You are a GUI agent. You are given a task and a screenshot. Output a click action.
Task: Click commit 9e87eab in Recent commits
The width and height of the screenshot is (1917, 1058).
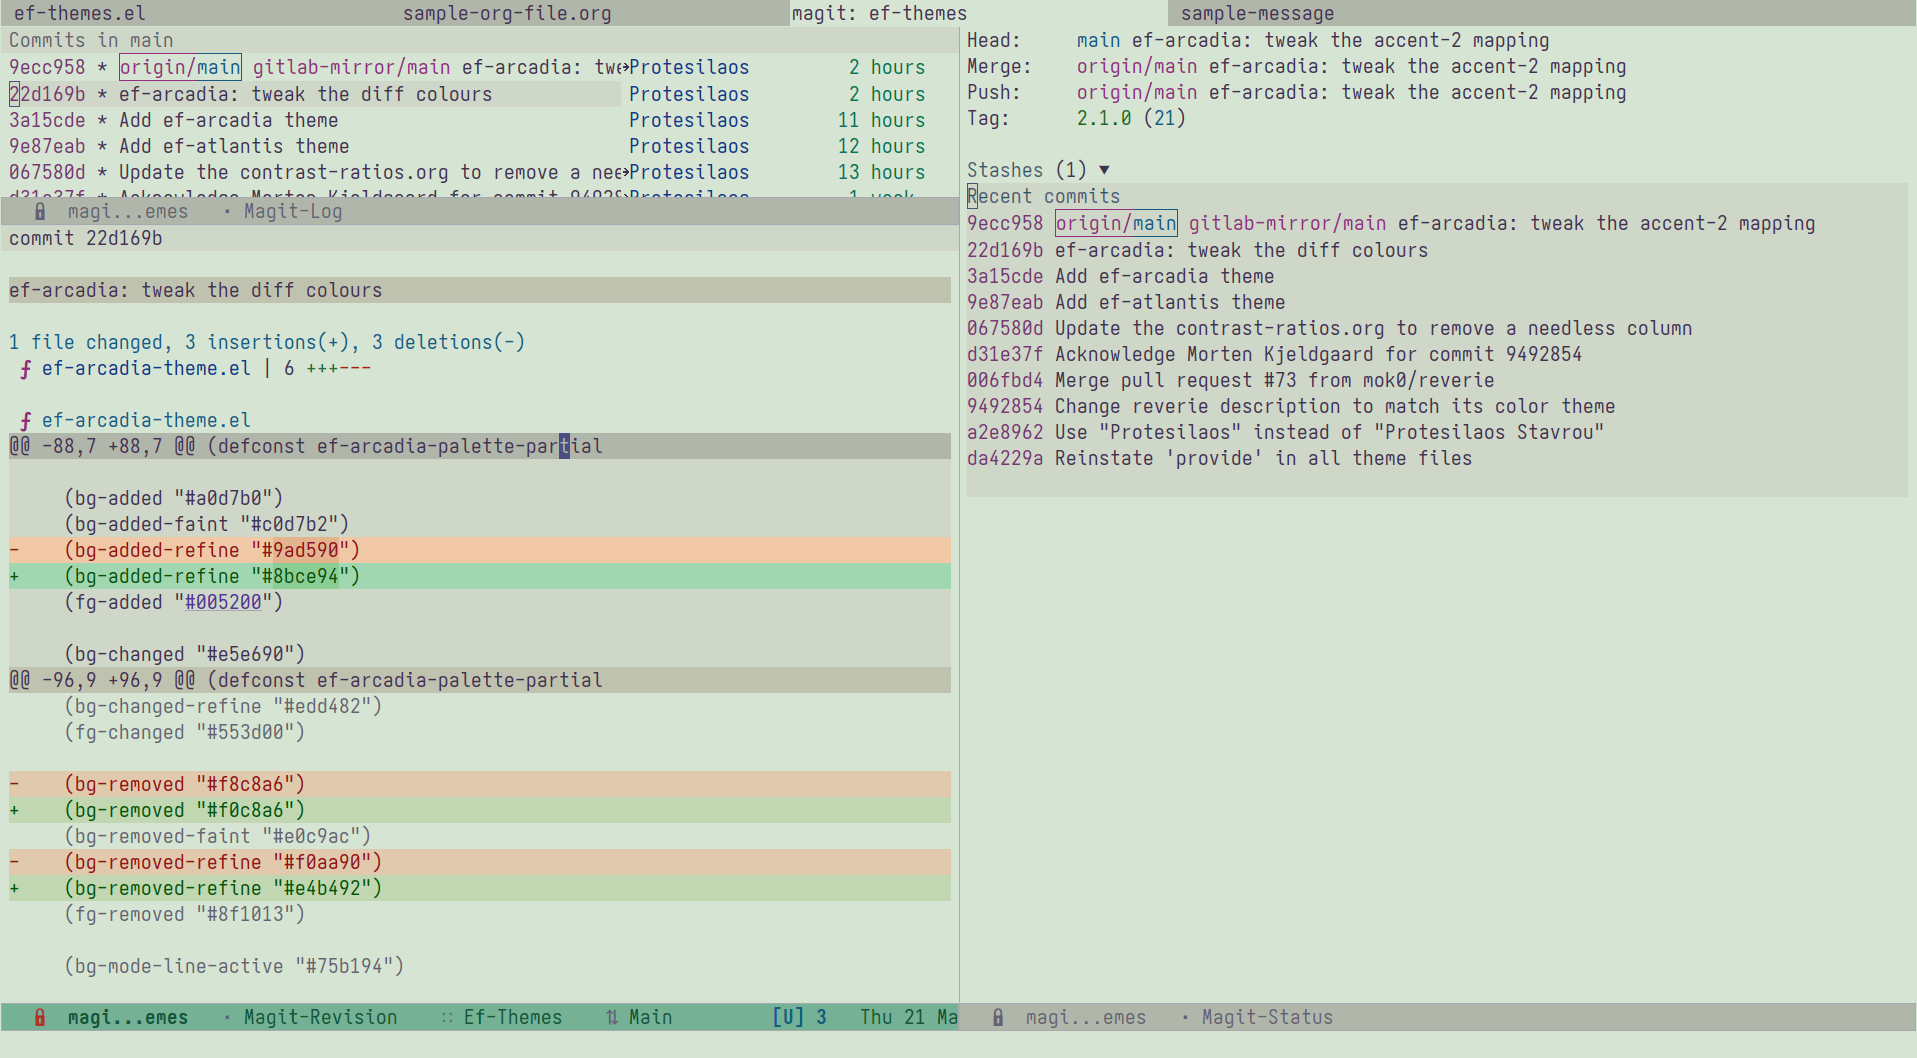point(1126,302)
